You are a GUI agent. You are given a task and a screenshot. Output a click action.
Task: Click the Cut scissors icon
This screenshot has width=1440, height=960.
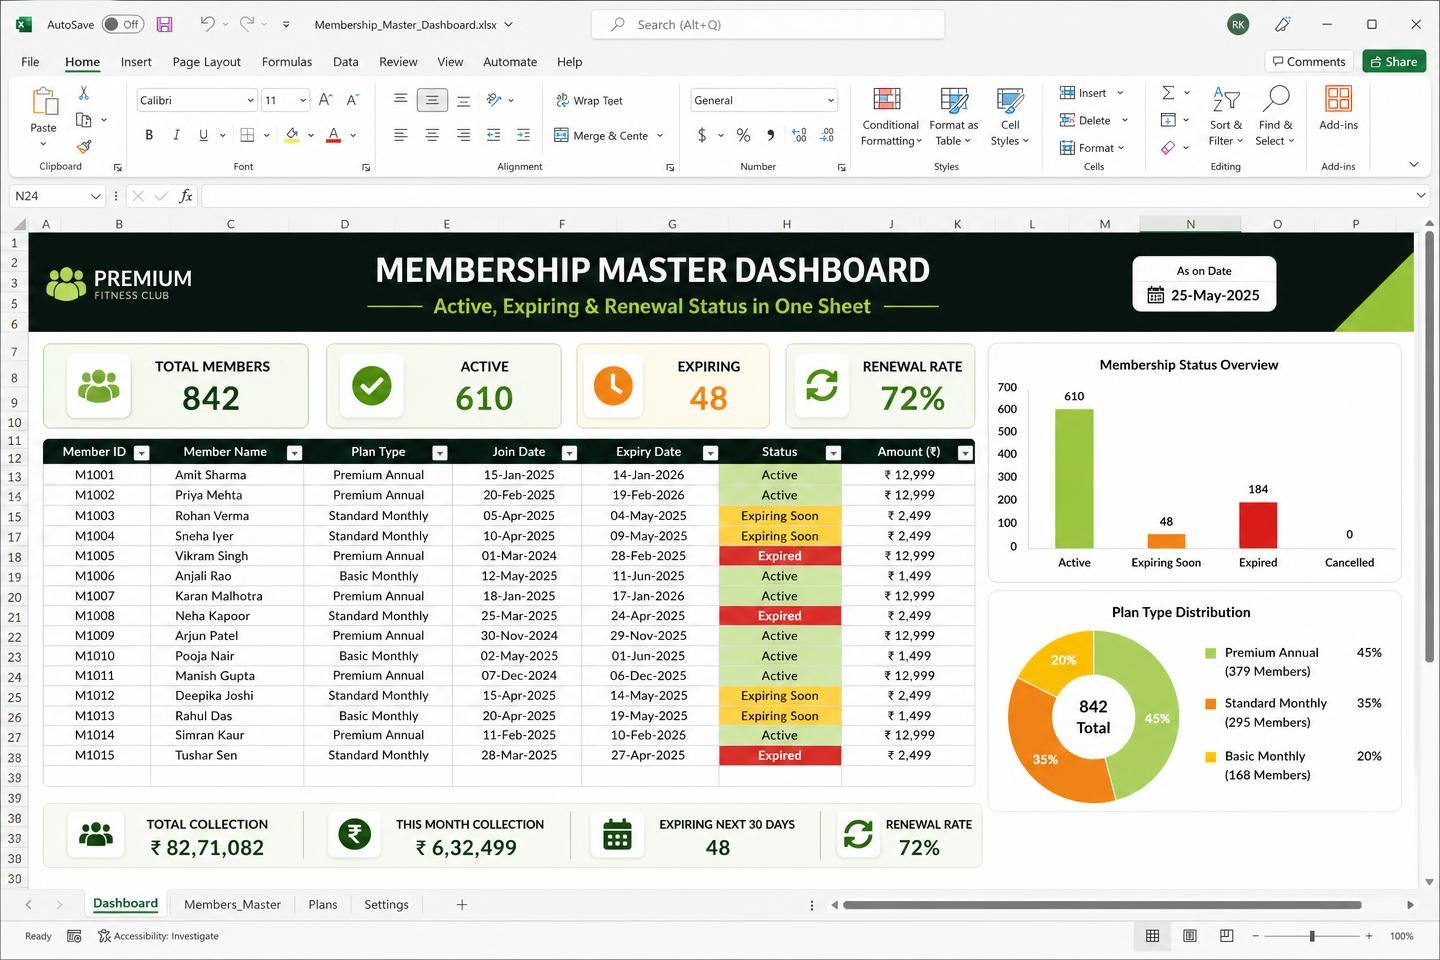[84, 93]
